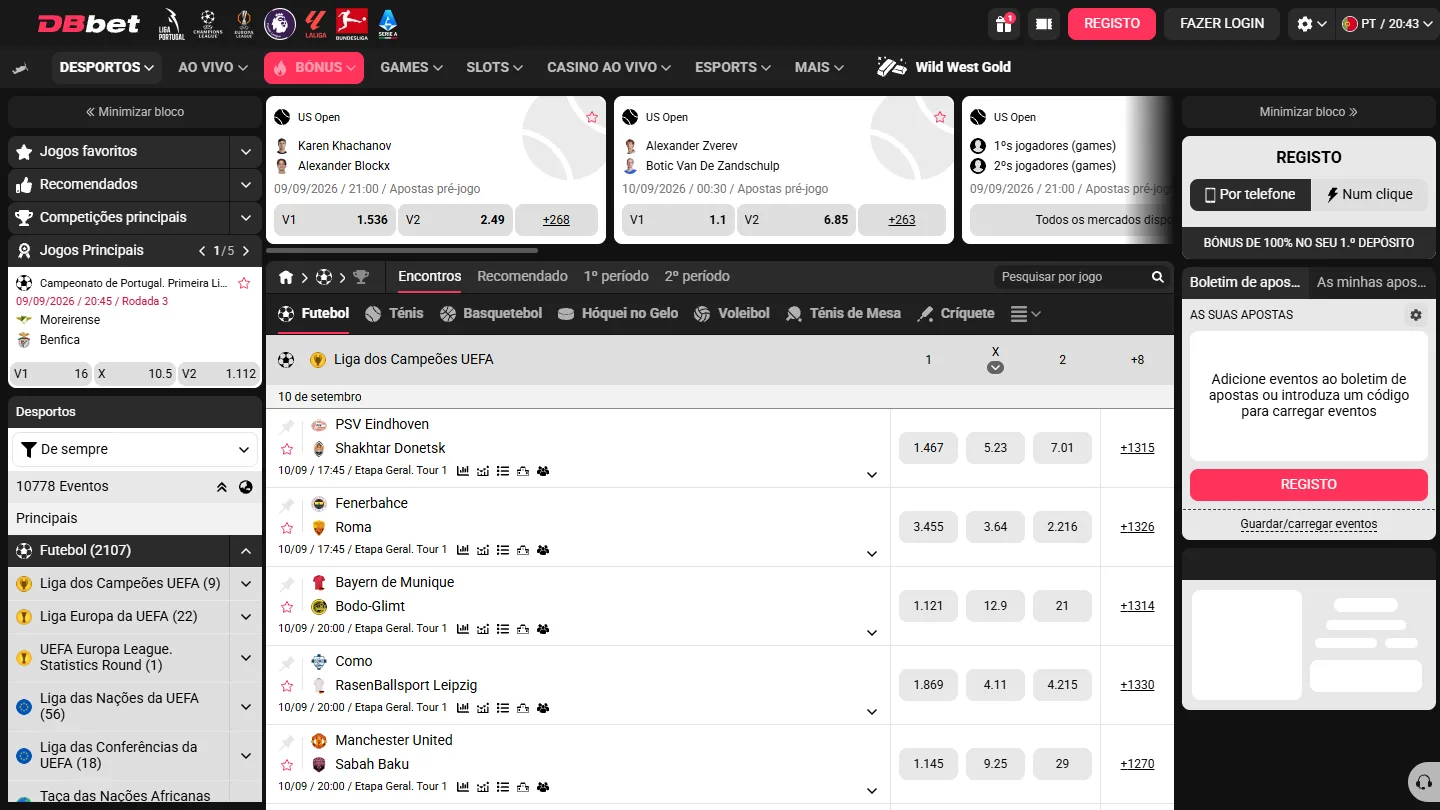Screen dimensions: 1440x810
Task: Open the Liga Portugal league shortcut icon
Action: (x=171, y=23)
